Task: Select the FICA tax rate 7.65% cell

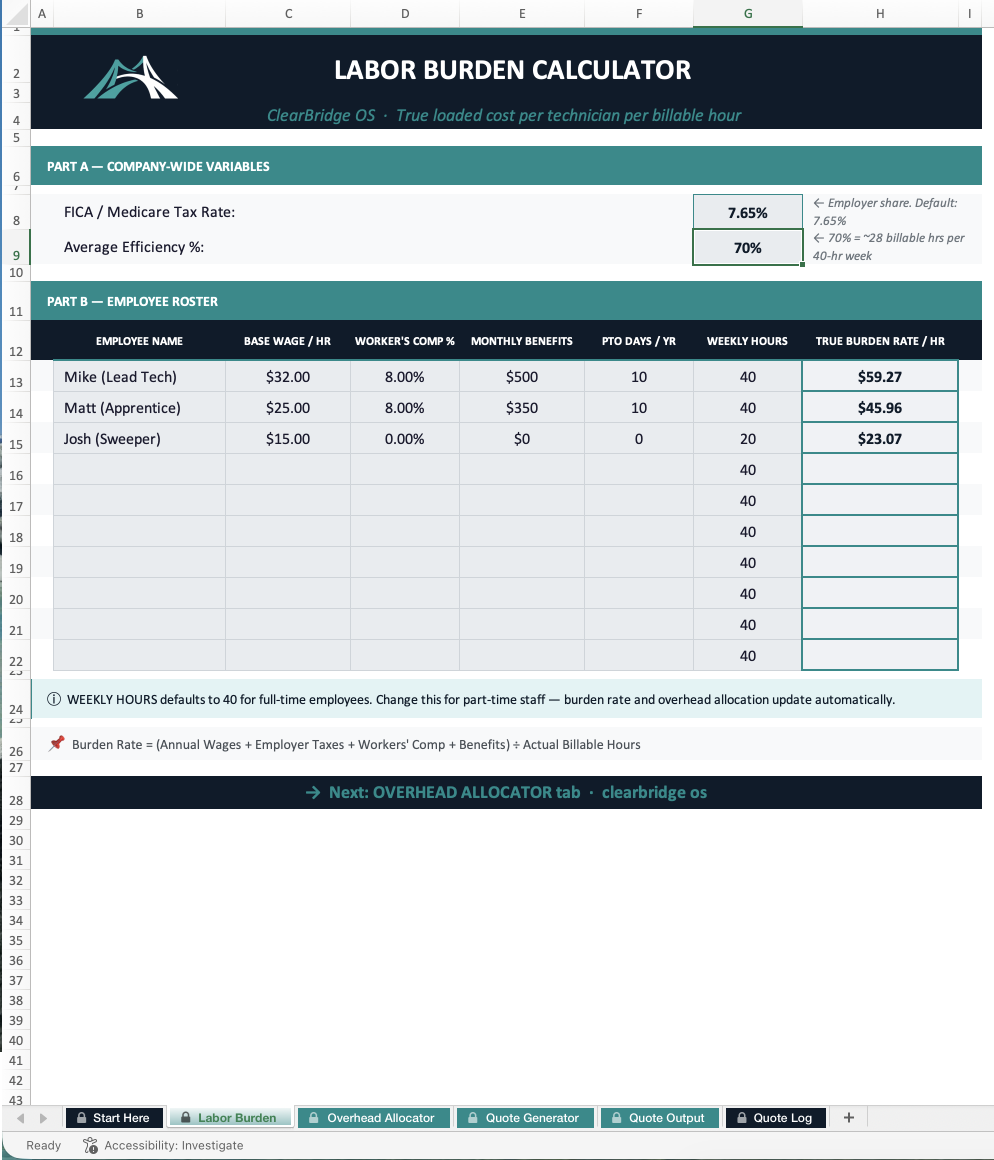Action: pyautogui.click(x=748, y=212)
